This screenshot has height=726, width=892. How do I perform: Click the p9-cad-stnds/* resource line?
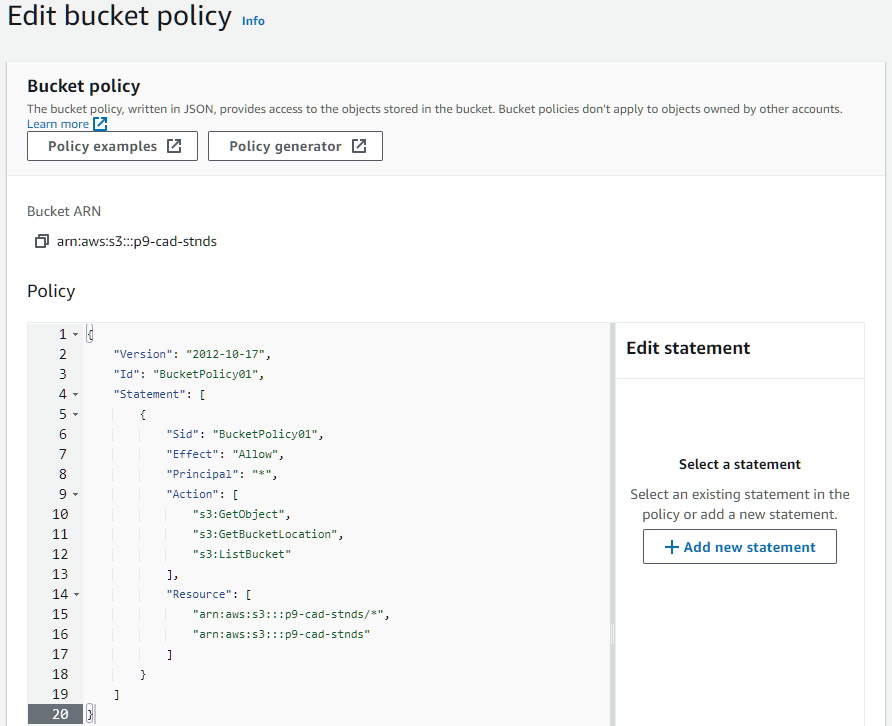click(x=291, y=614)
